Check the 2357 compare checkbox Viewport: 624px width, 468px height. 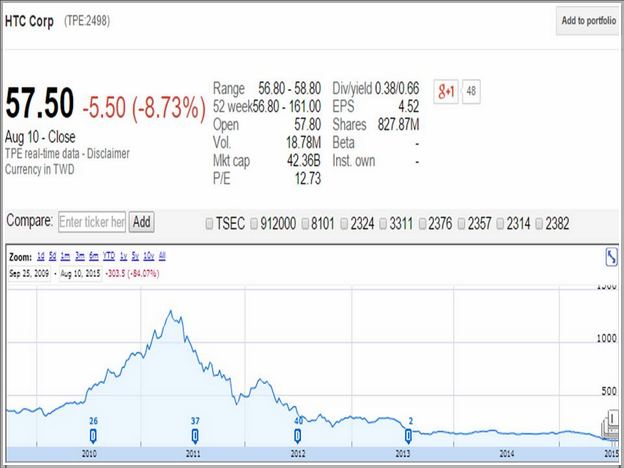(461, 224)
